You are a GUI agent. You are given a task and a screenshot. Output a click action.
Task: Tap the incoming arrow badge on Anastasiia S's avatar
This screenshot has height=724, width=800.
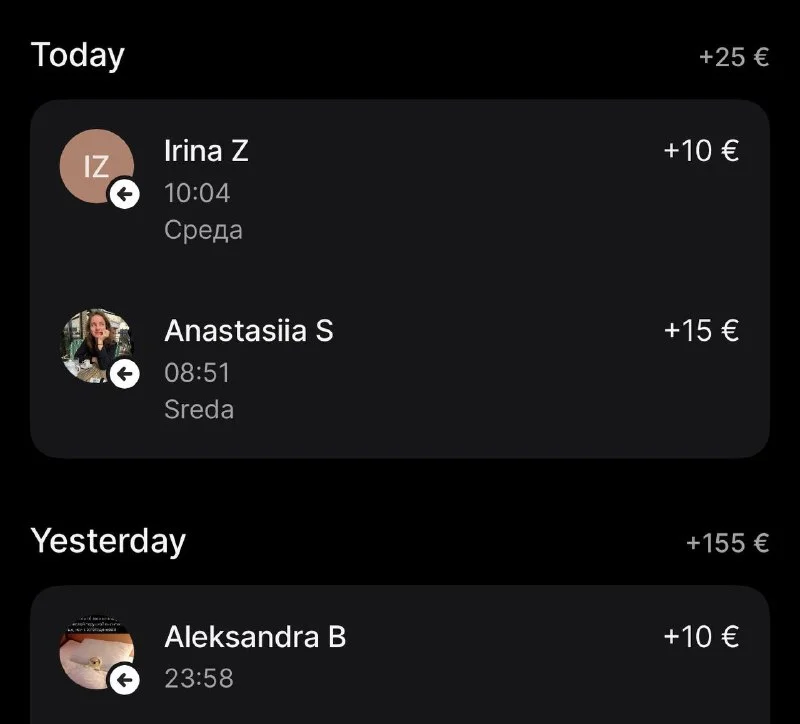(124, 374)
